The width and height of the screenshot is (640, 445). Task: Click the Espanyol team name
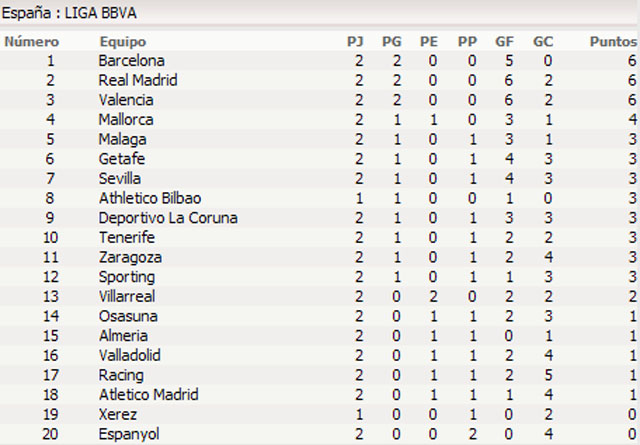pos(128,433)
